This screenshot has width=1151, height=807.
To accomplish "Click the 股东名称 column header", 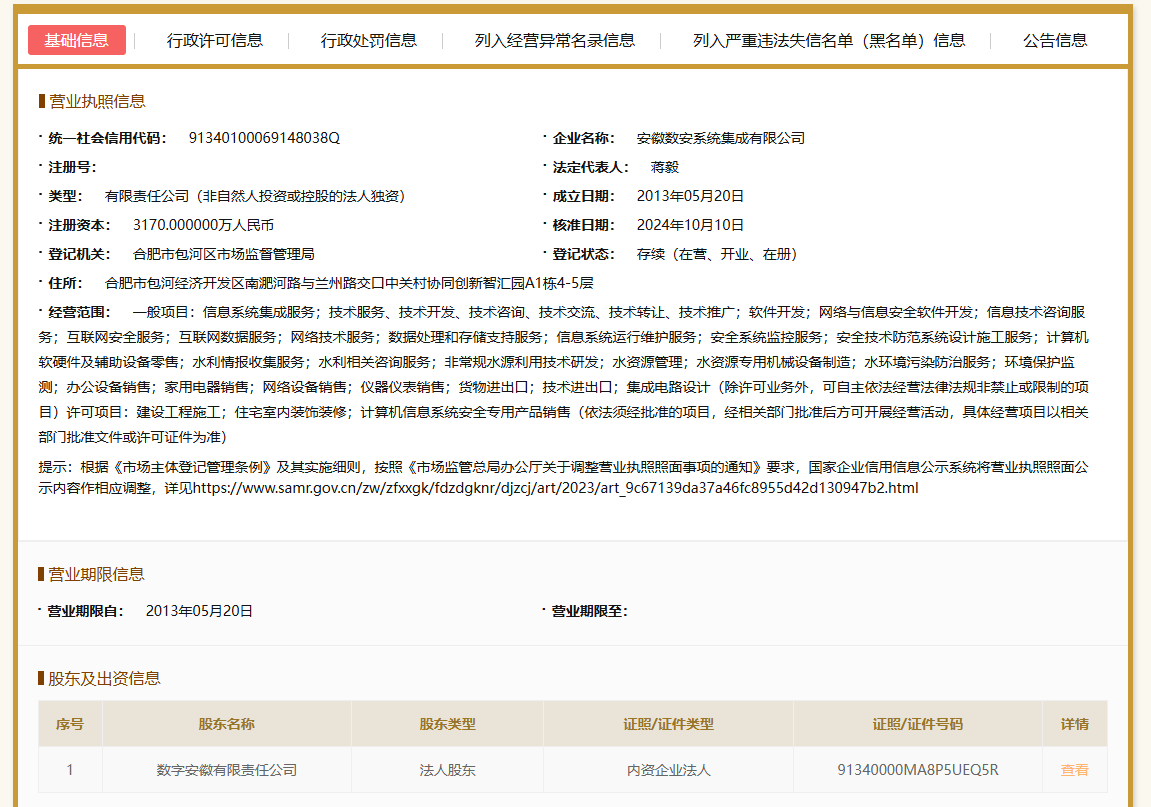I will [x=227, y=725].
